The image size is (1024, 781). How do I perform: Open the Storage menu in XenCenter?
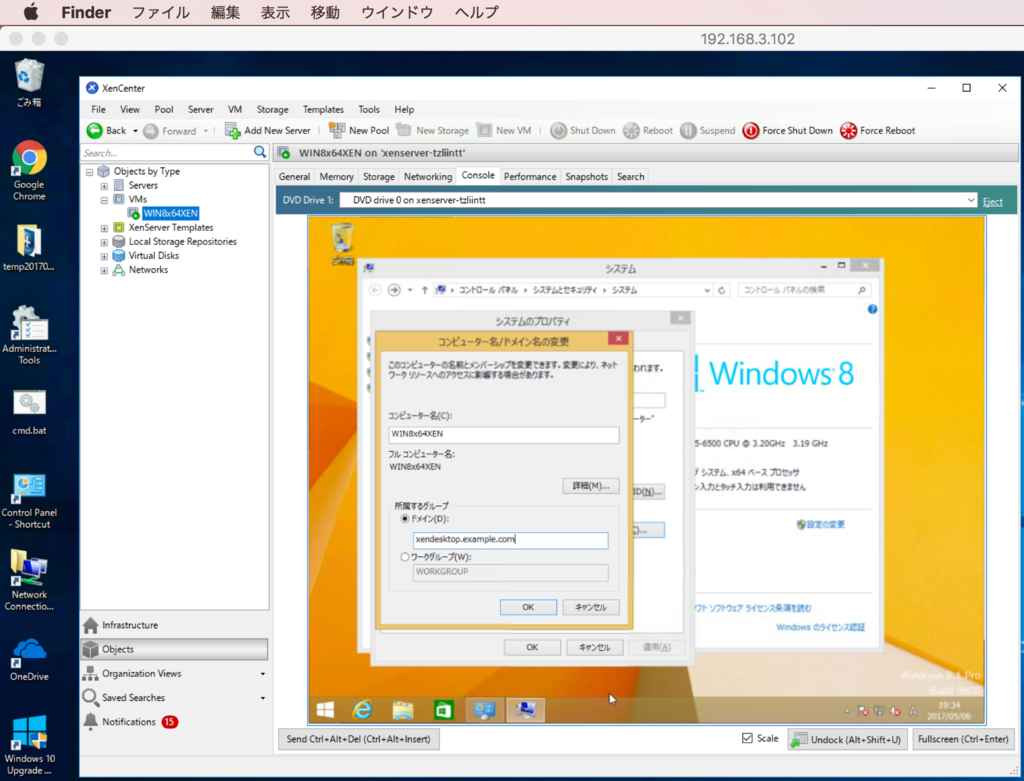point(272,110)
